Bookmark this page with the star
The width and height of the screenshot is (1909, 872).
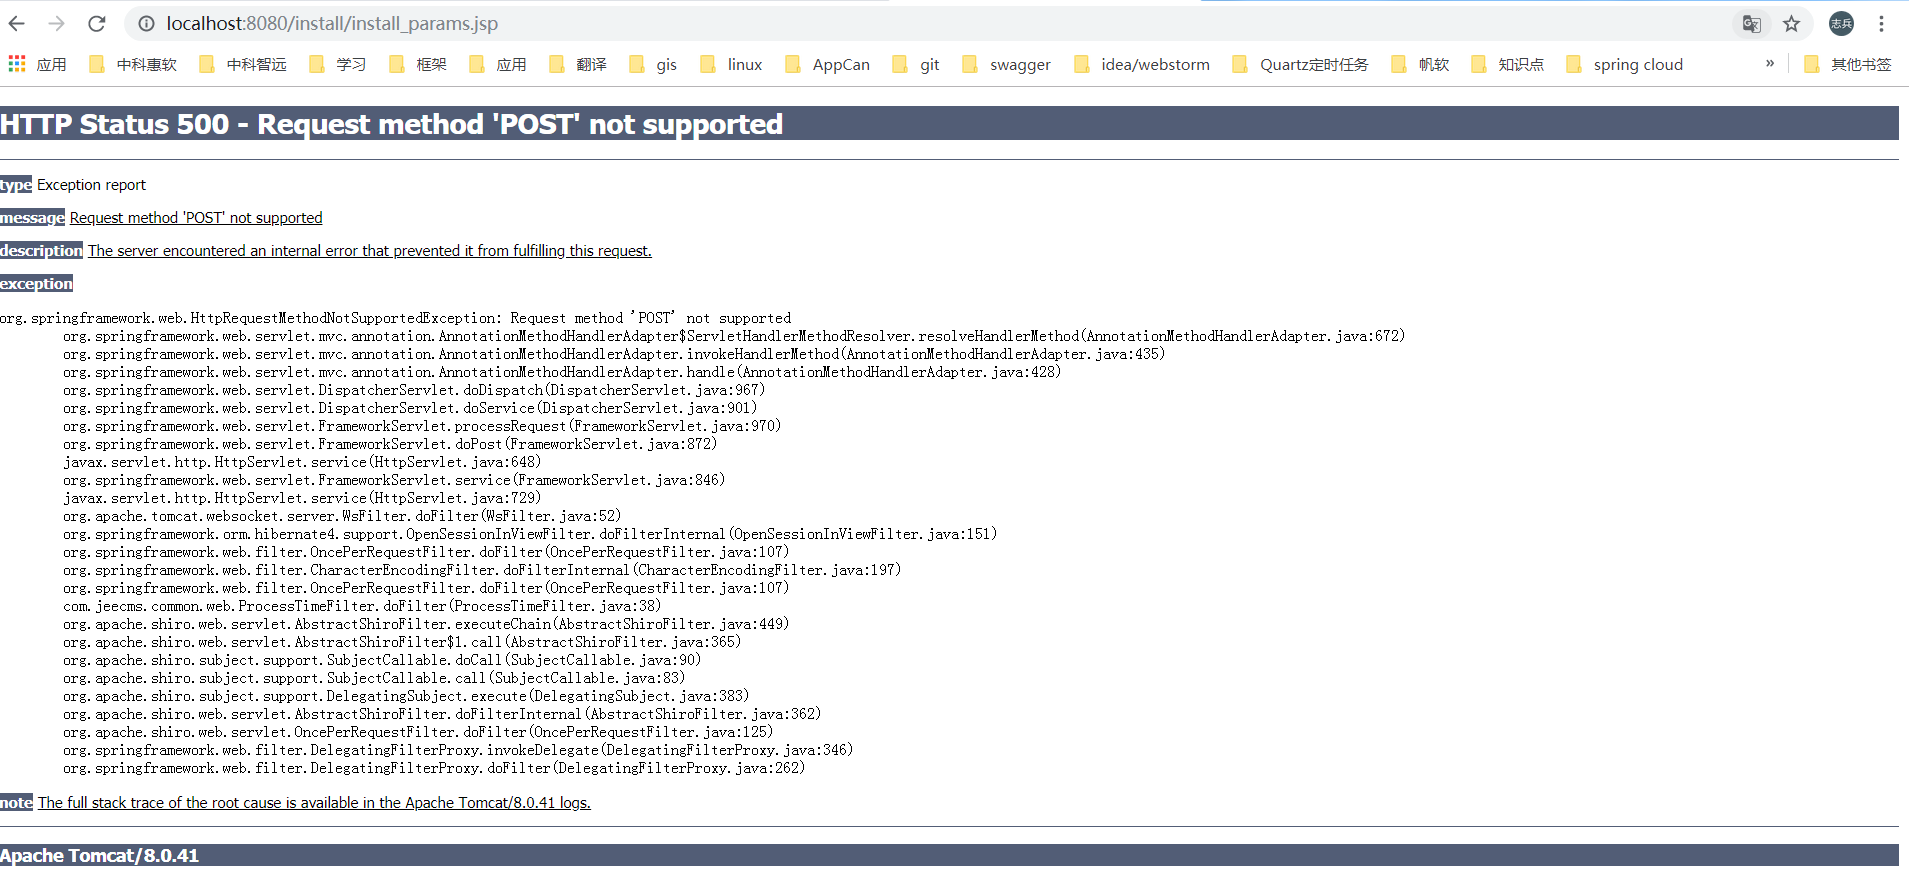pyautogui.click(x=1791, y=24)
